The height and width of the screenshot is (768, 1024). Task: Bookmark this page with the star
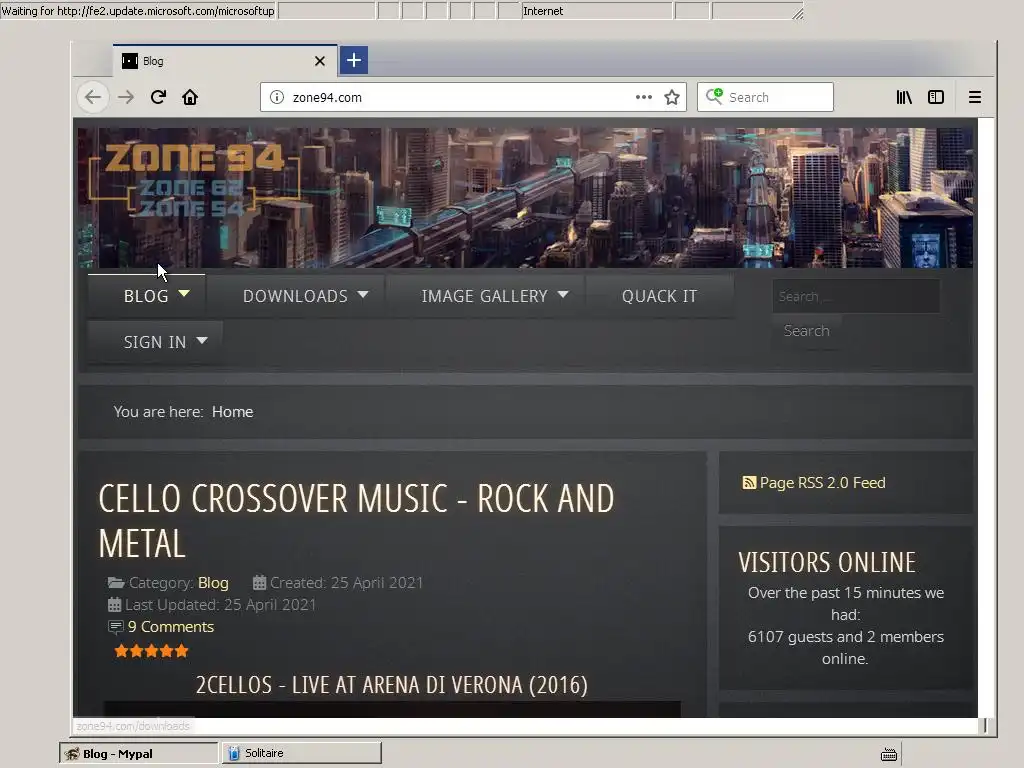[672, 97]
